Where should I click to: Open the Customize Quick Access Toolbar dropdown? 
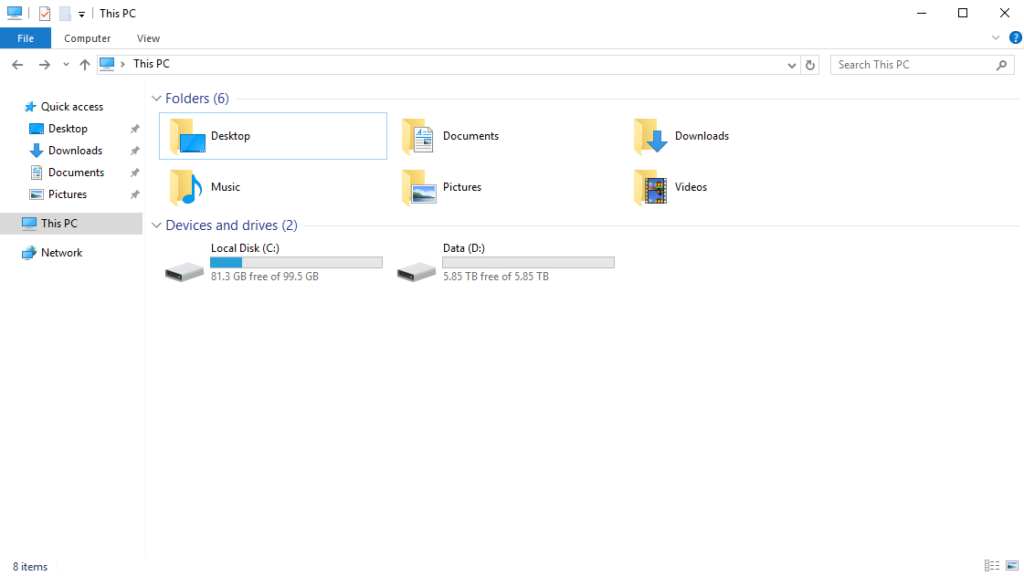click(82, 14)
